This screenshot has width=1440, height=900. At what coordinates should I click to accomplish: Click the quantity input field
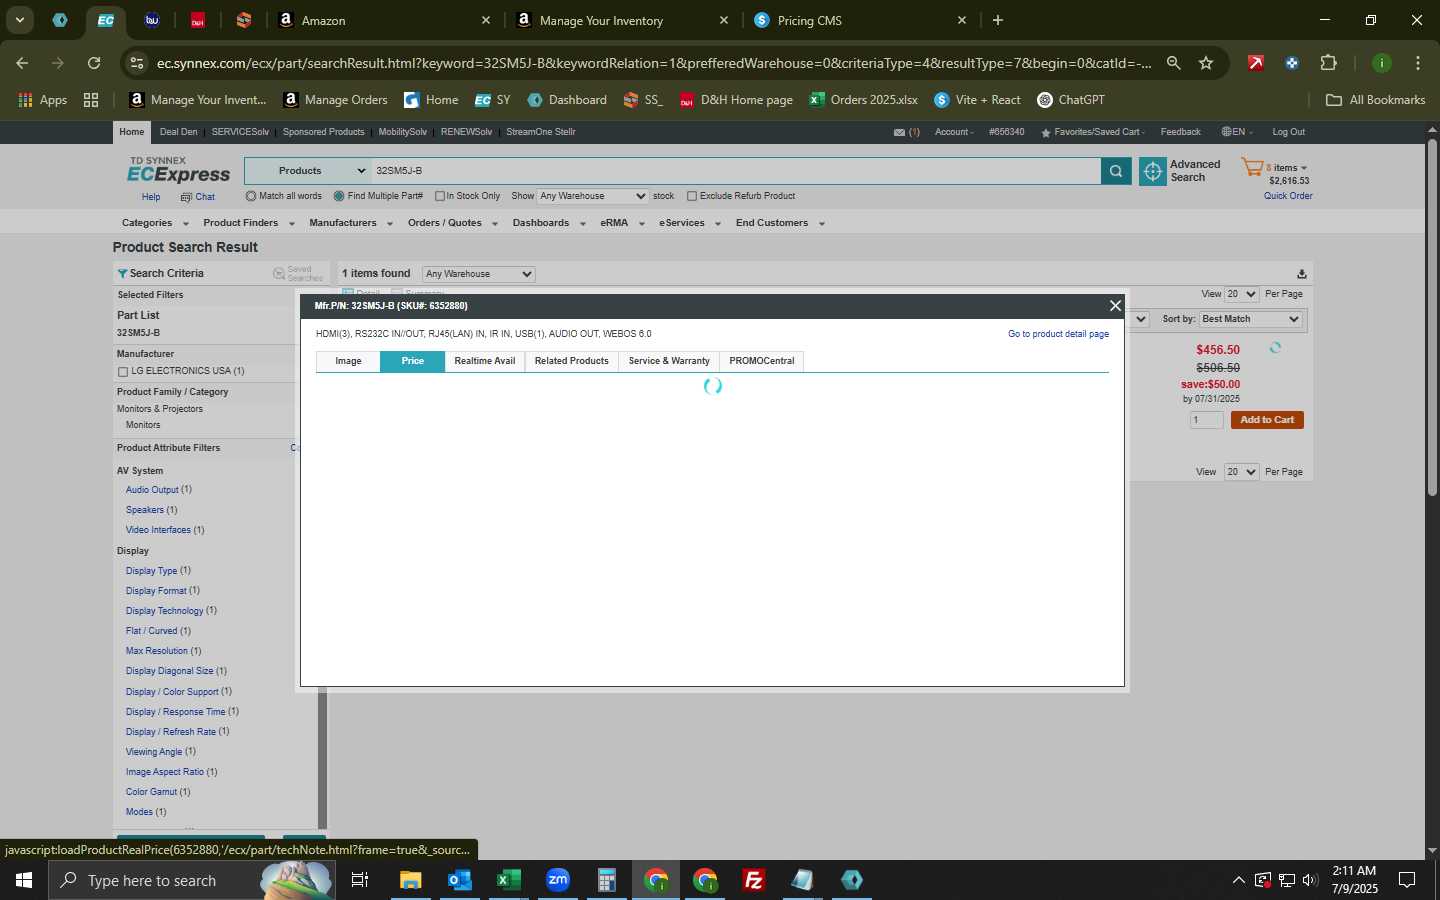pos(1206,420)
